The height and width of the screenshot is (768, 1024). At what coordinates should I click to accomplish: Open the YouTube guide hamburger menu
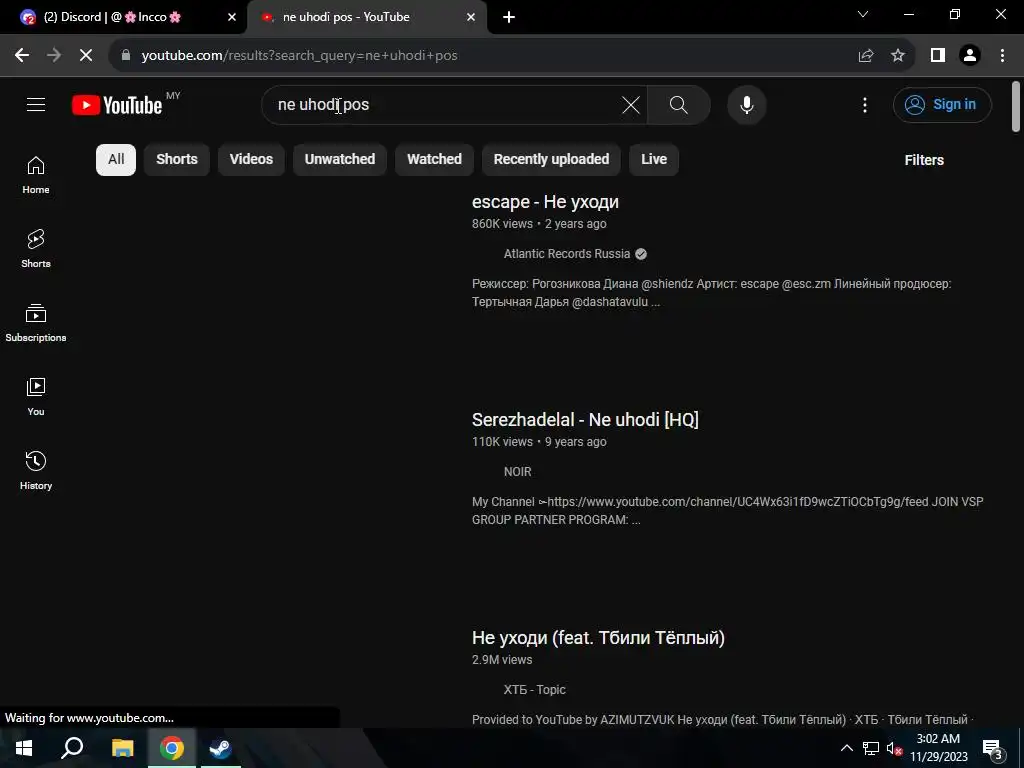point(36,104)
